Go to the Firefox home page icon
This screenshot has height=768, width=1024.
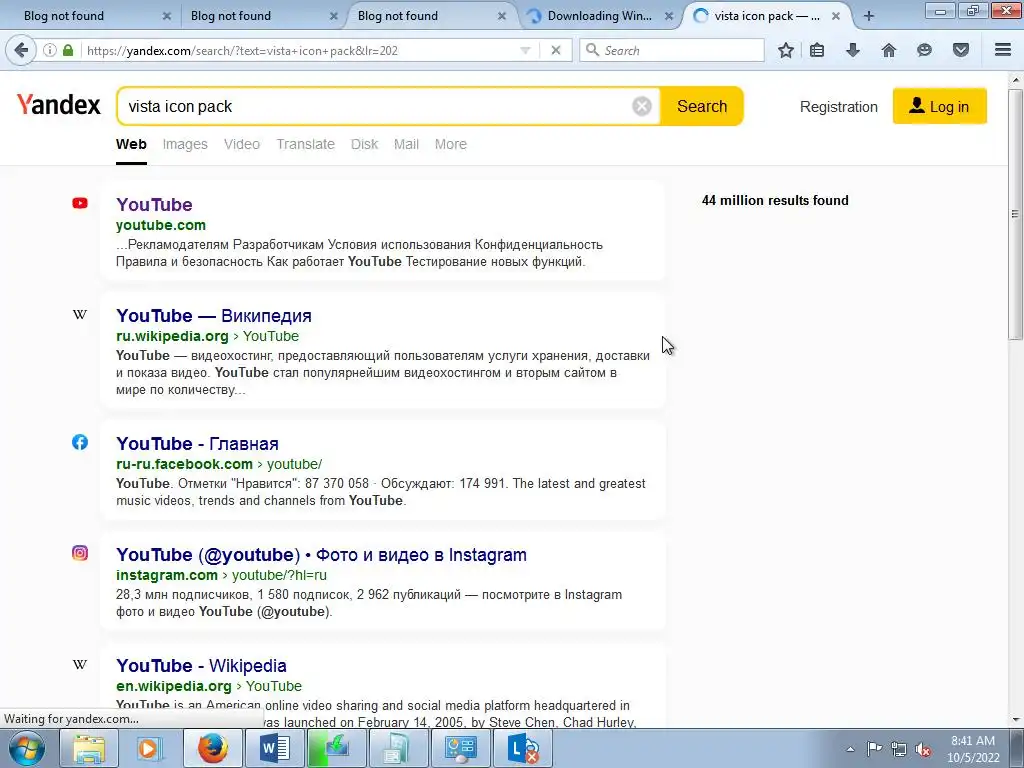(889, 50)
